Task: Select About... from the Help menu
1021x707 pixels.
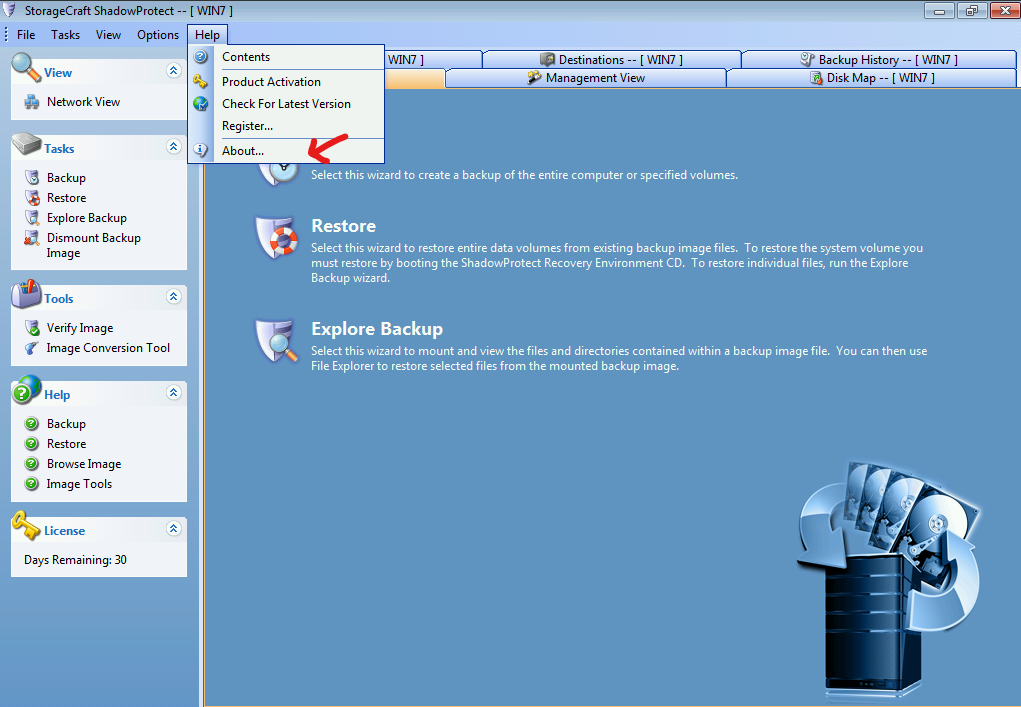Action: (243, 151)
